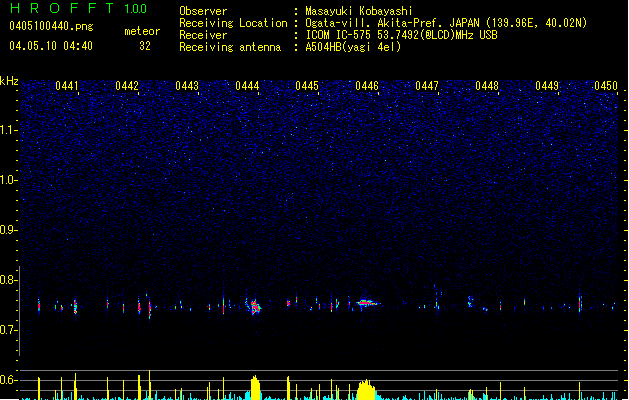Screen dimensions: 629x400
Task: Click the long meteor echo below 0446
Action: (367, 303)
